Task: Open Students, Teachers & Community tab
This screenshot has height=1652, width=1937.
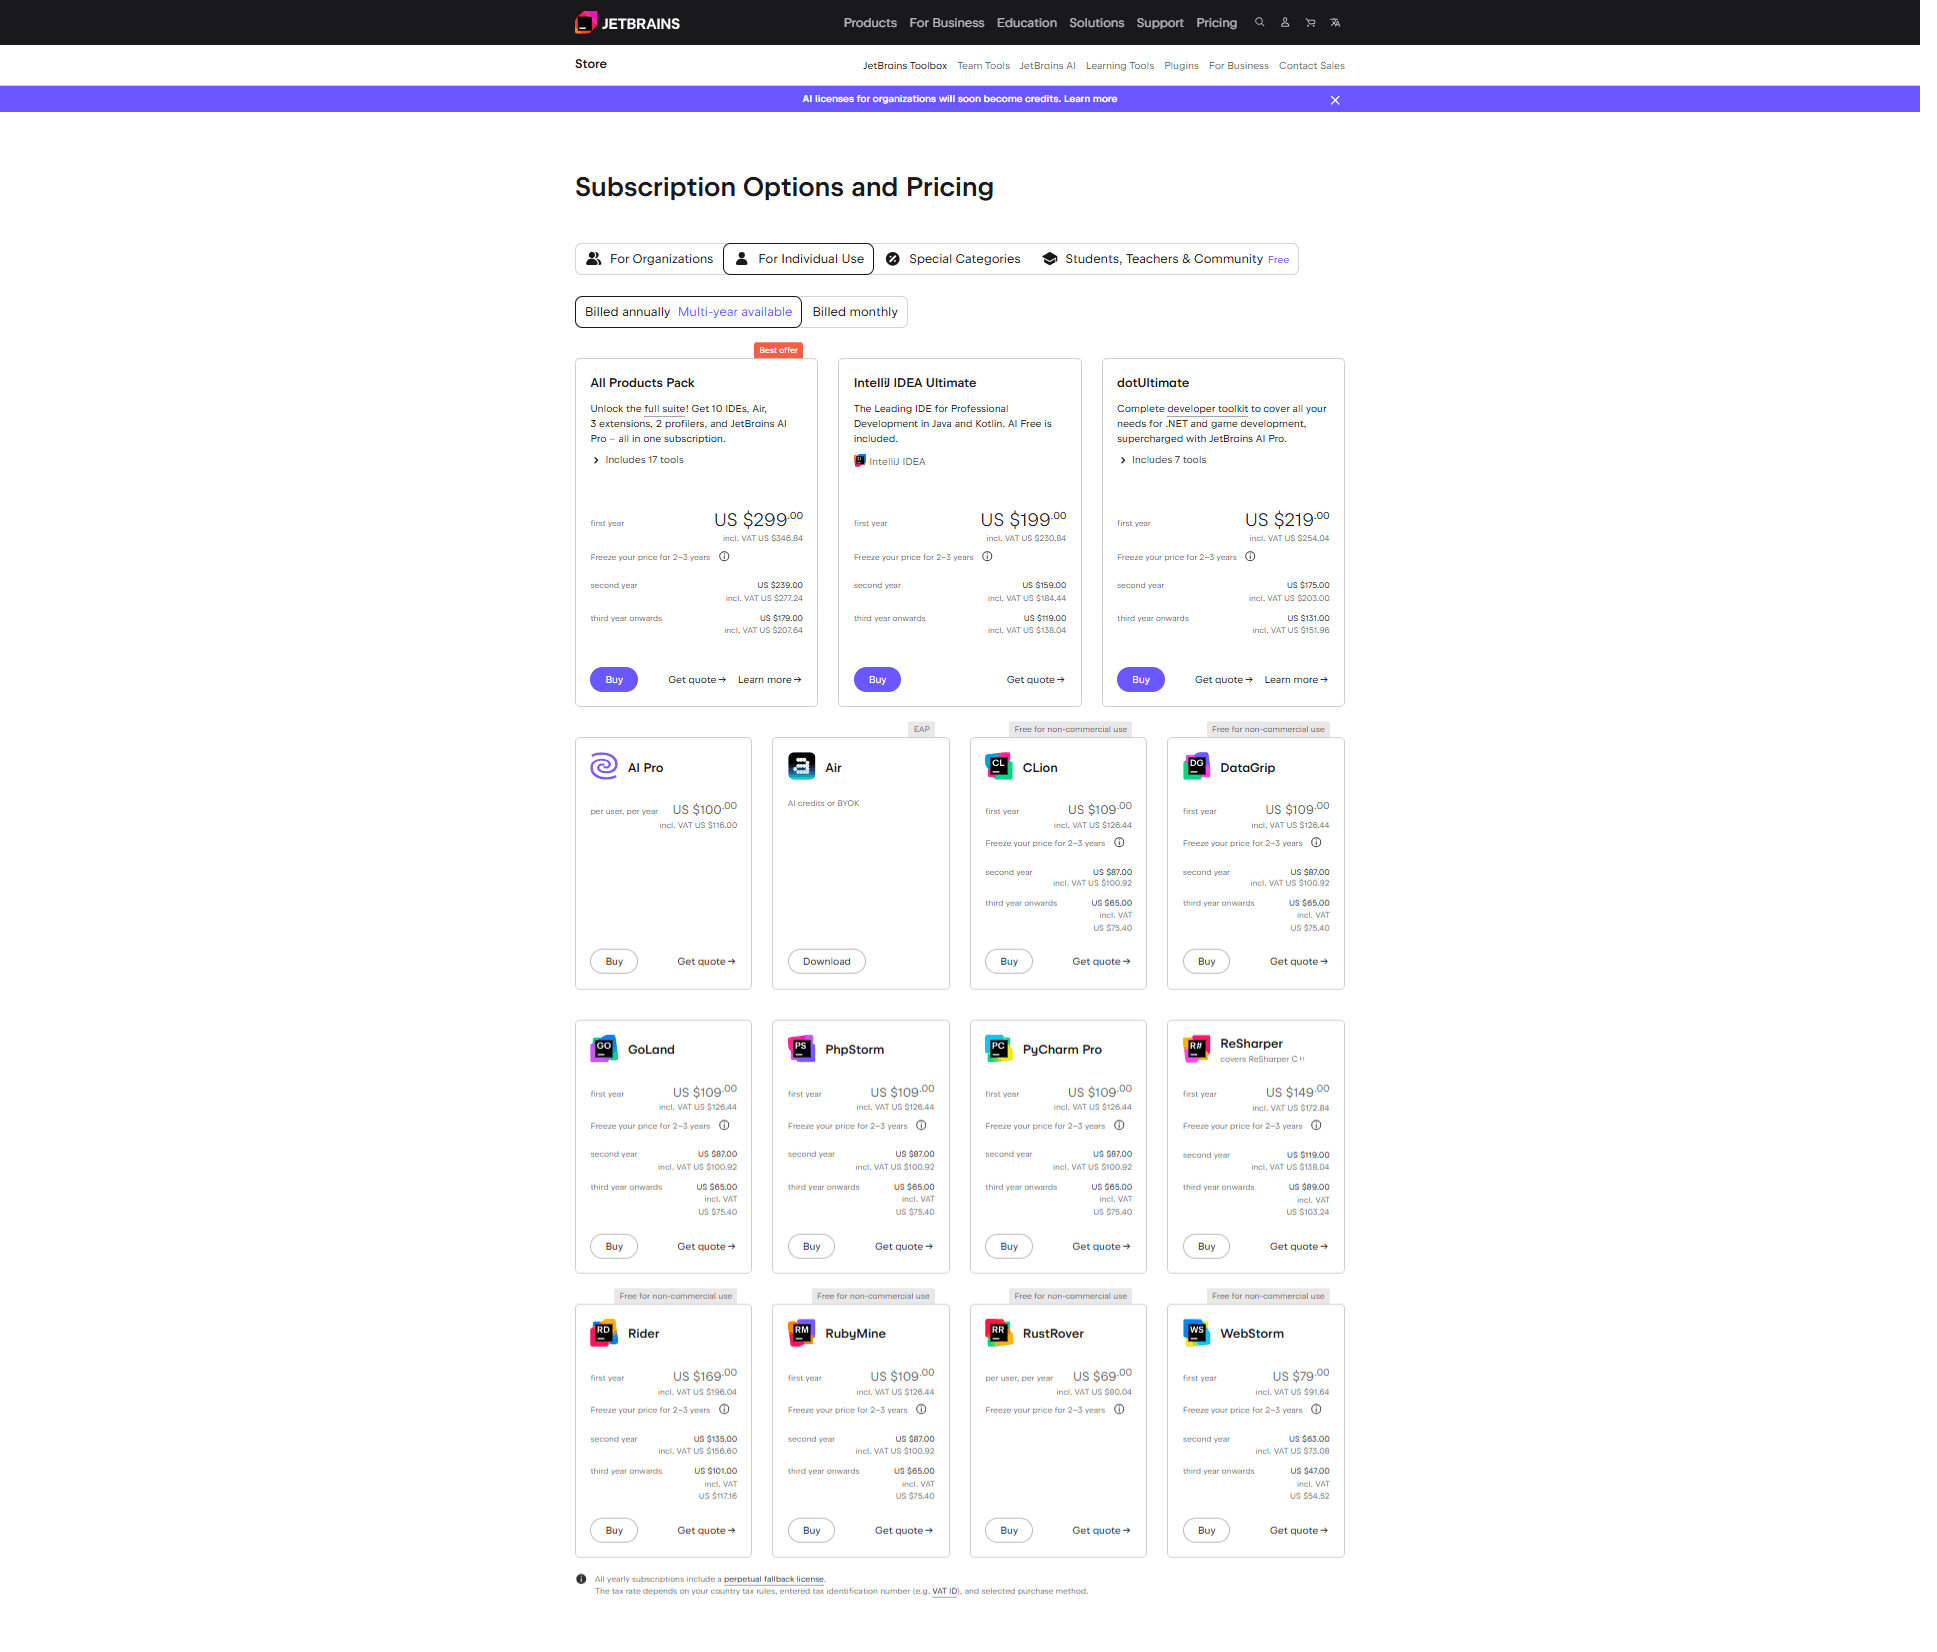Action: [1165, 259]
